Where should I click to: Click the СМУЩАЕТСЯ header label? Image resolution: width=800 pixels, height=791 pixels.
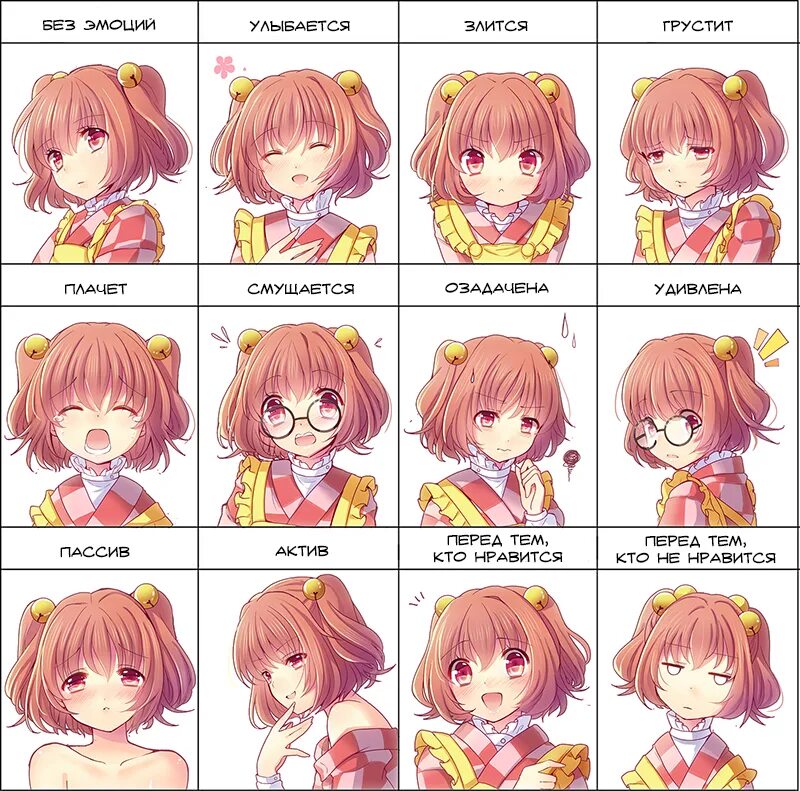pyautogui.click(x=301, y=289)
